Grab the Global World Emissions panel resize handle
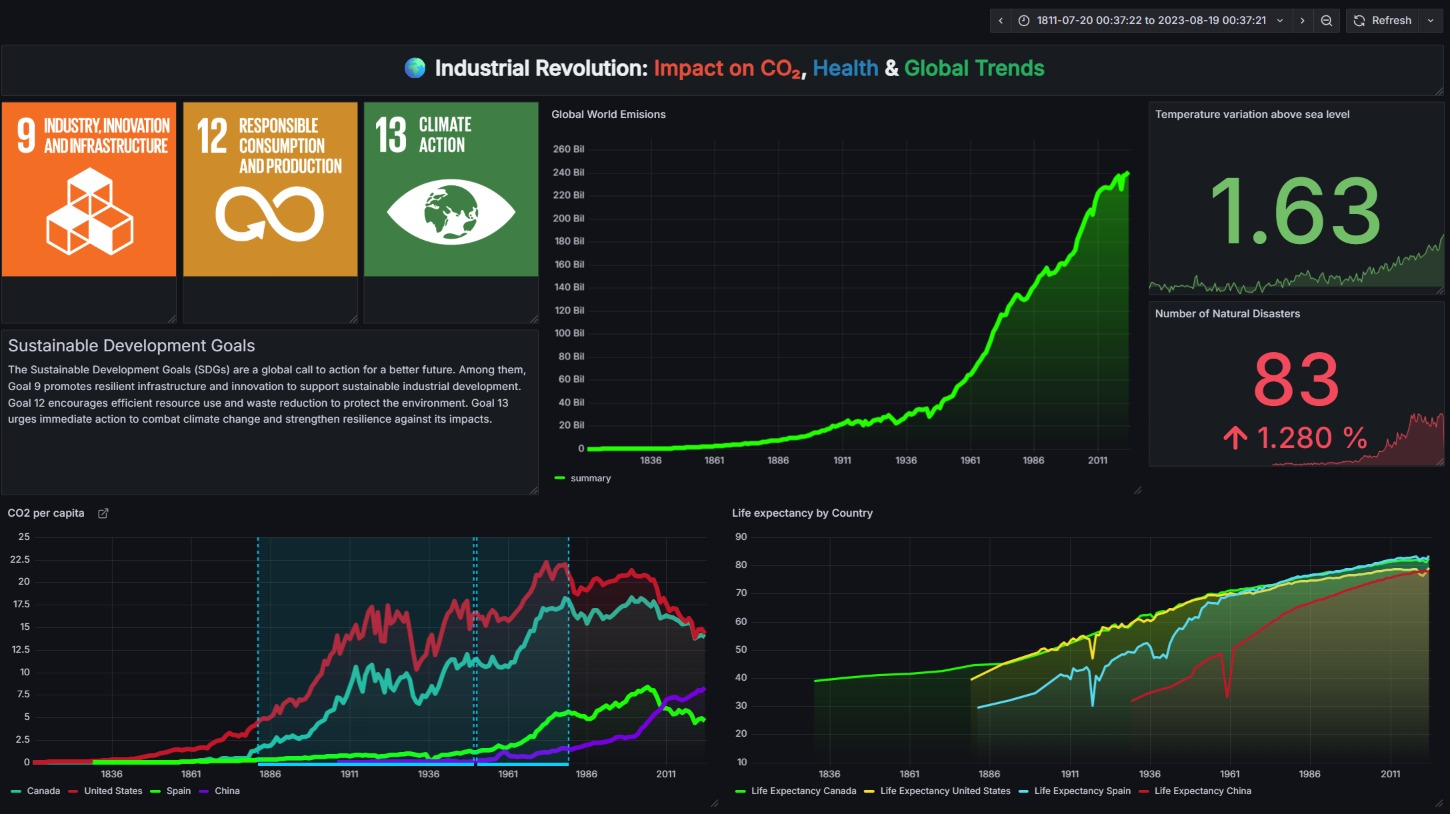1450x814 pixels. (1137, 490)
